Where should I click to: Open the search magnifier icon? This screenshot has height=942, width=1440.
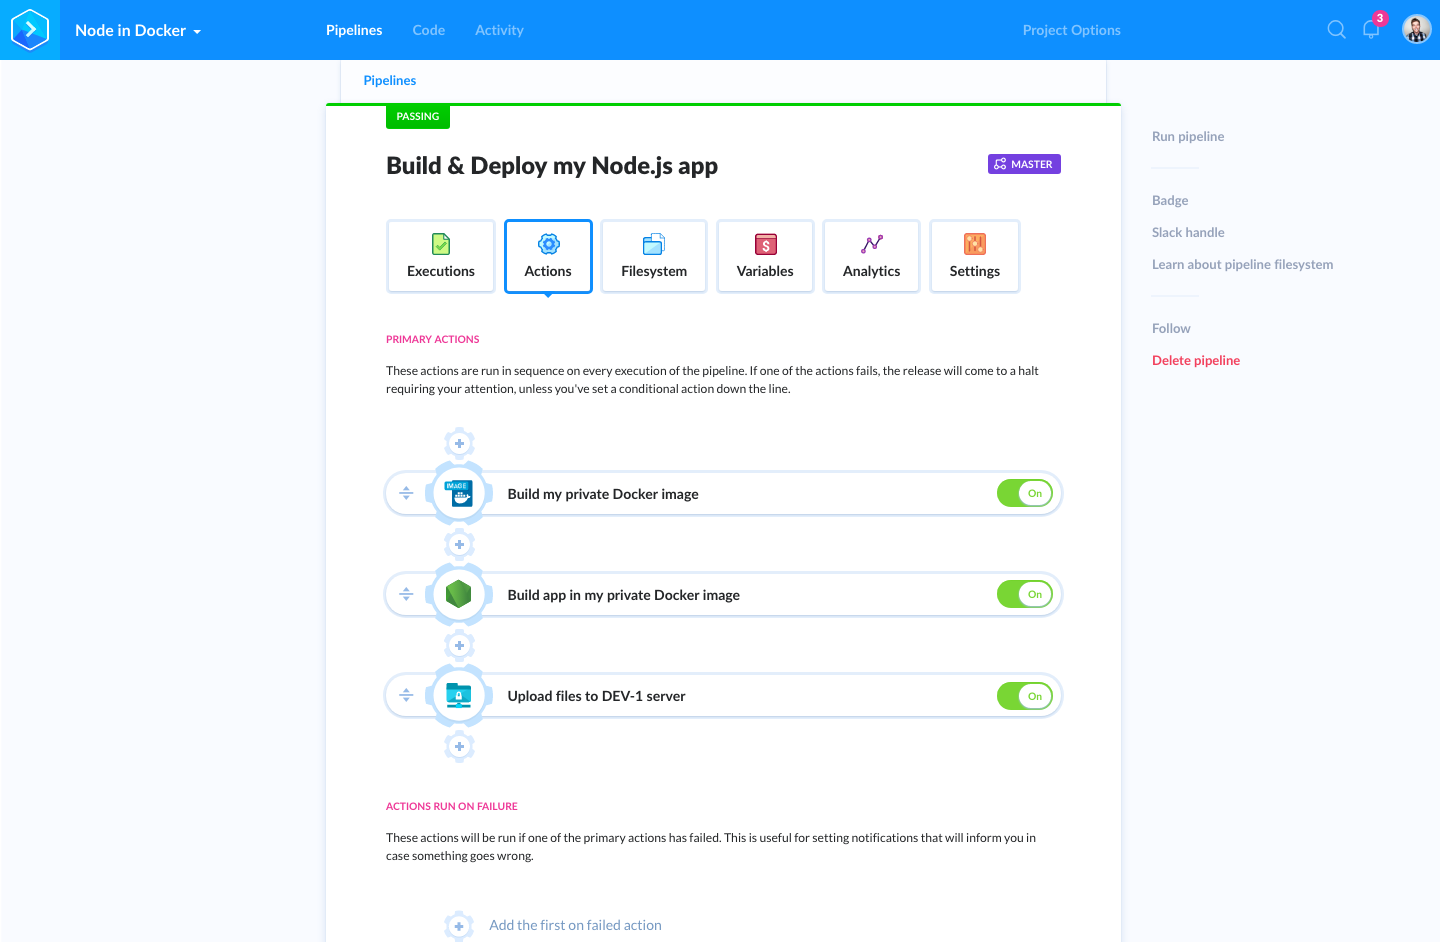click(1336, 30)
